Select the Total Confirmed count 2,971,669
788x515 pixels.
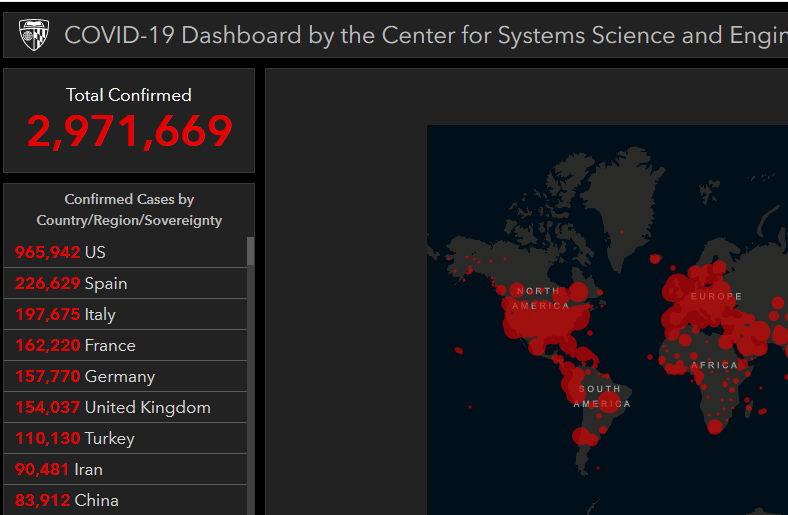129,131
